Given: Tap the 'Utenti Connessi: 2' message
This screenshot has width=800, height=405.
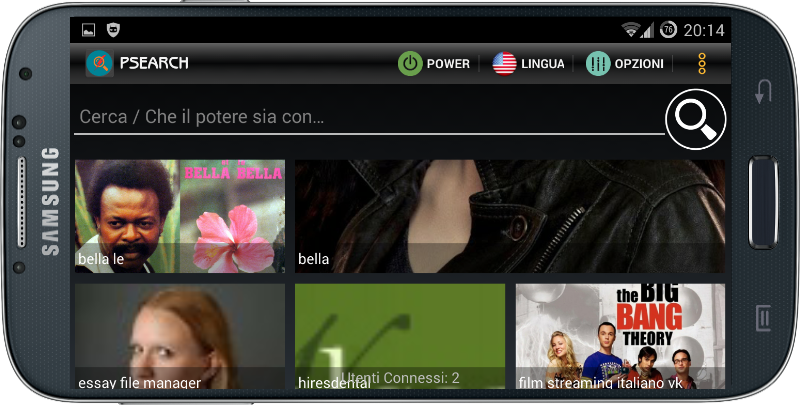Looking at the screenshot, I should (x=400, y=378).
